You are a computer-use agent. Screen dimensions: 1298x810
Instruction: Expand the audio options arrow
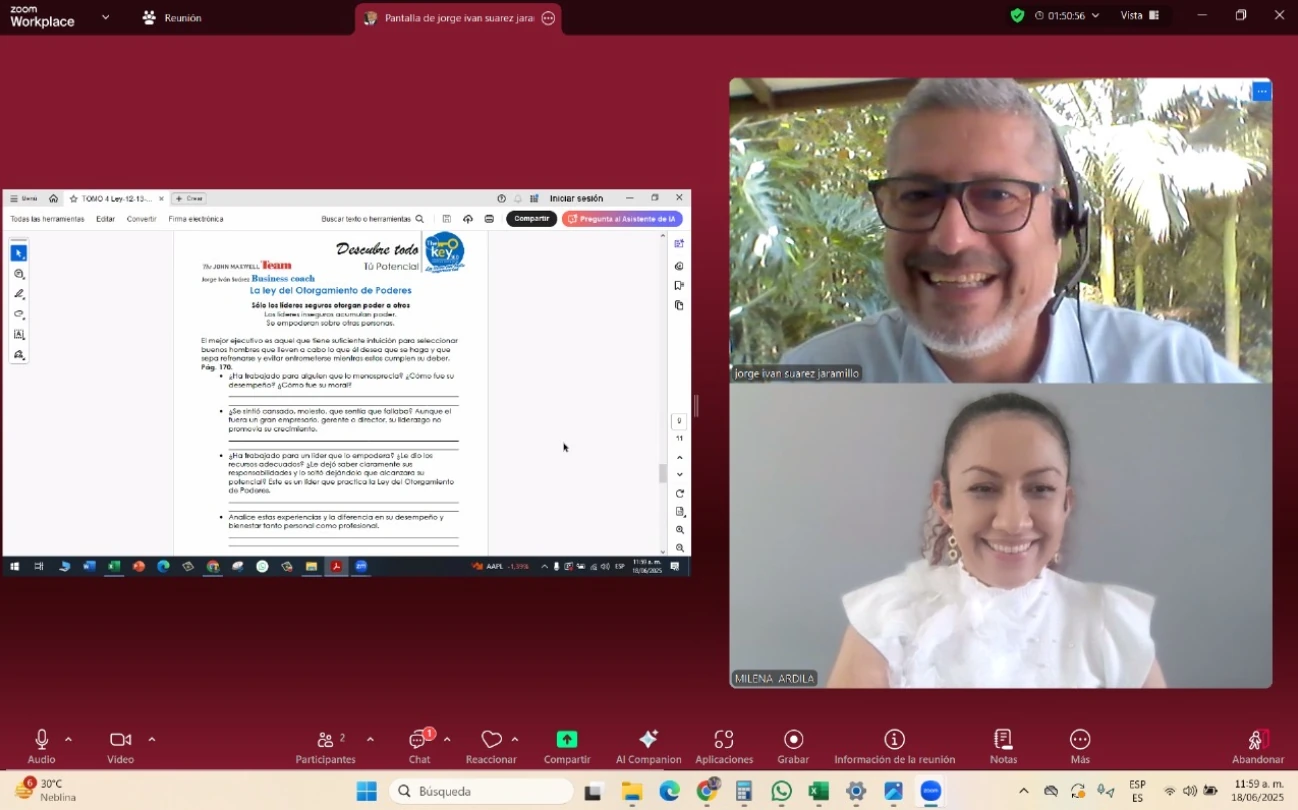point(68,740)
